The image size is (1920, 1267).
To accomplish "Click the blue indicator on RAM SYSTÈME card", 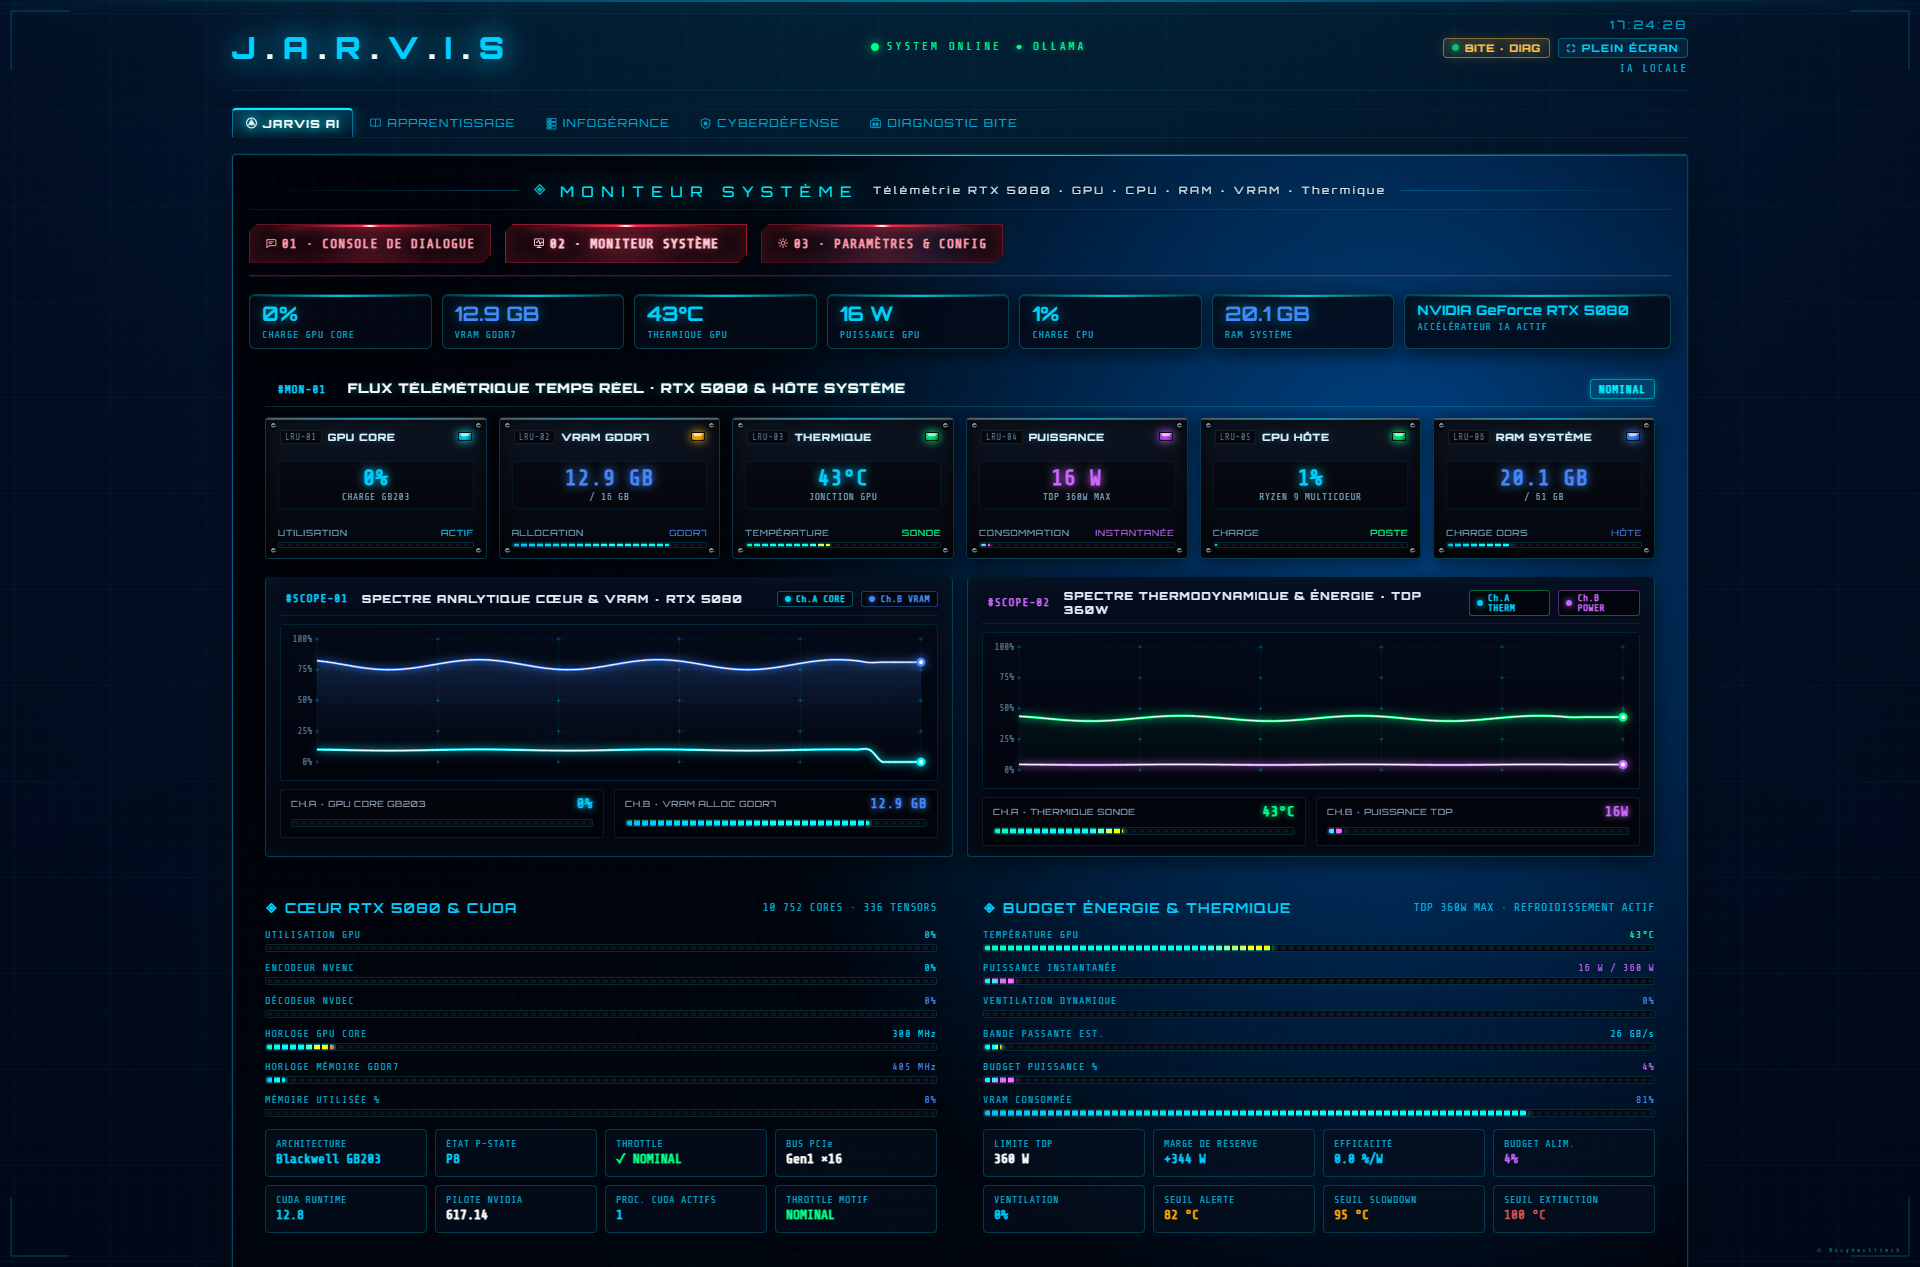I will [x=1633, y=436].
